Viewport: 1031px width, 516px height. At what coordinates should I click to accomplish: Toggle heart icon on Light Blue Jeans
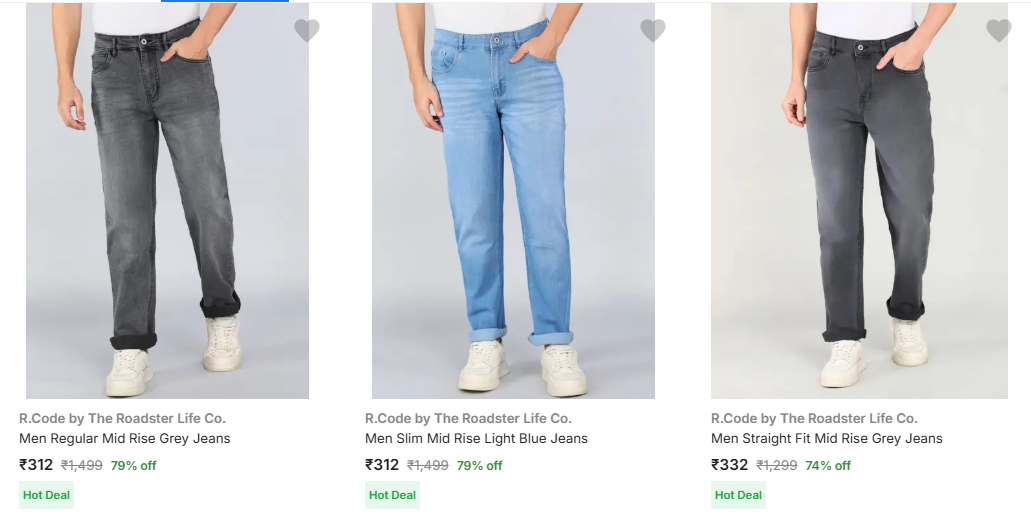pos(653,31)
